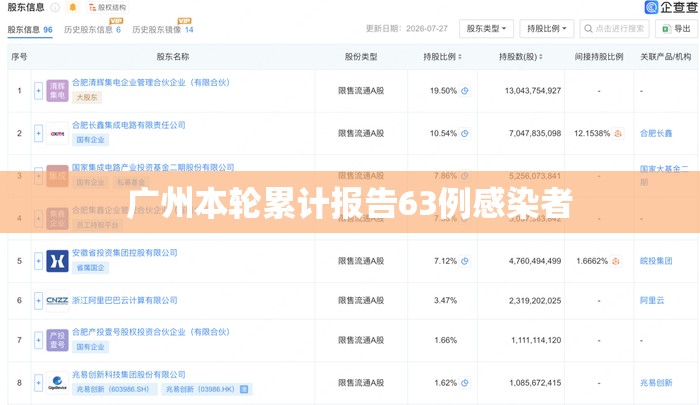The image size is (700, 405).
Task: Click the orange bell notification icon
Action: pos(72,7)
